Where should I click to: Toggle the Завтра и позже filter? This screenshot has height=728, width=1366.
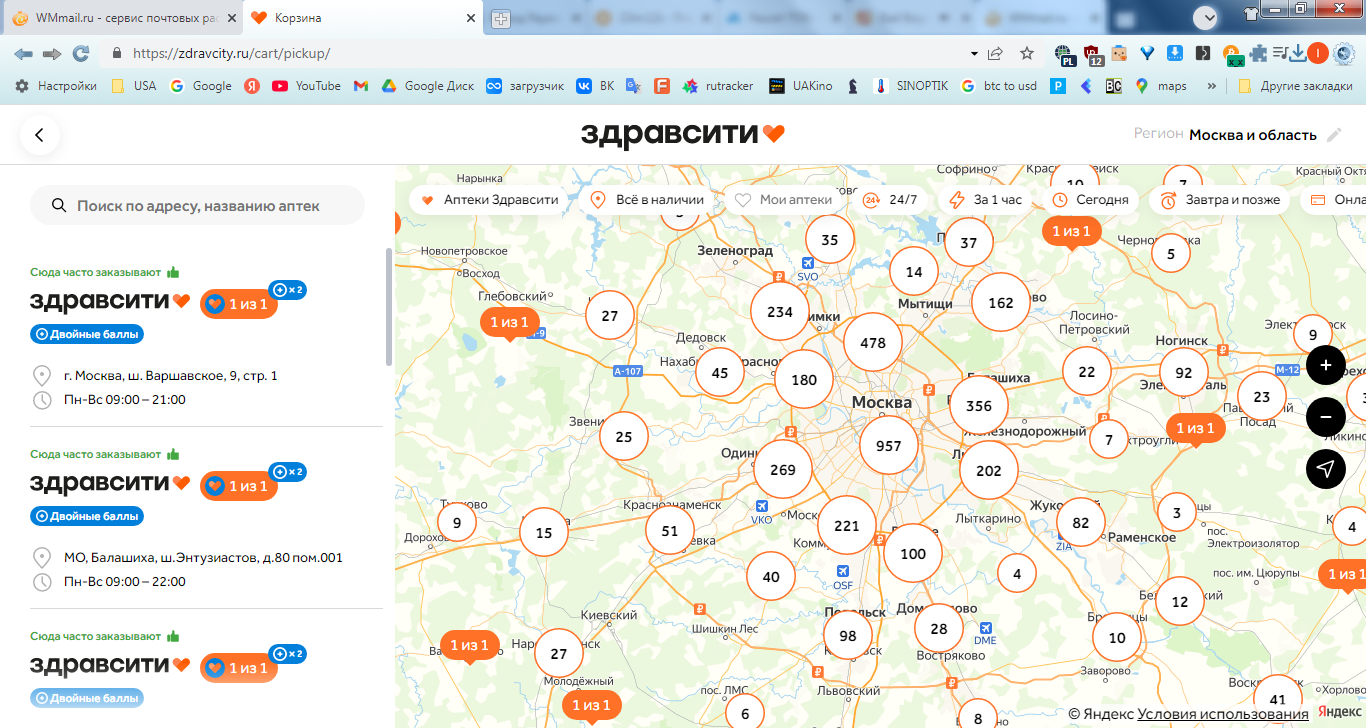point(1220,200)
